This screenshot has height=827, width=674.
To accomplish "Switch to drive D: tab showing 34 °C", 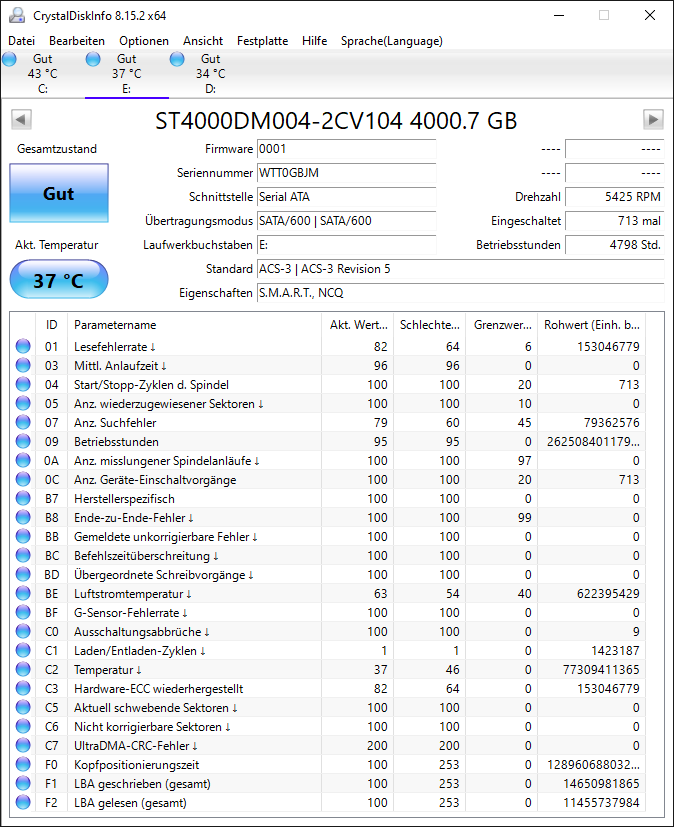I will coord(210,73).
